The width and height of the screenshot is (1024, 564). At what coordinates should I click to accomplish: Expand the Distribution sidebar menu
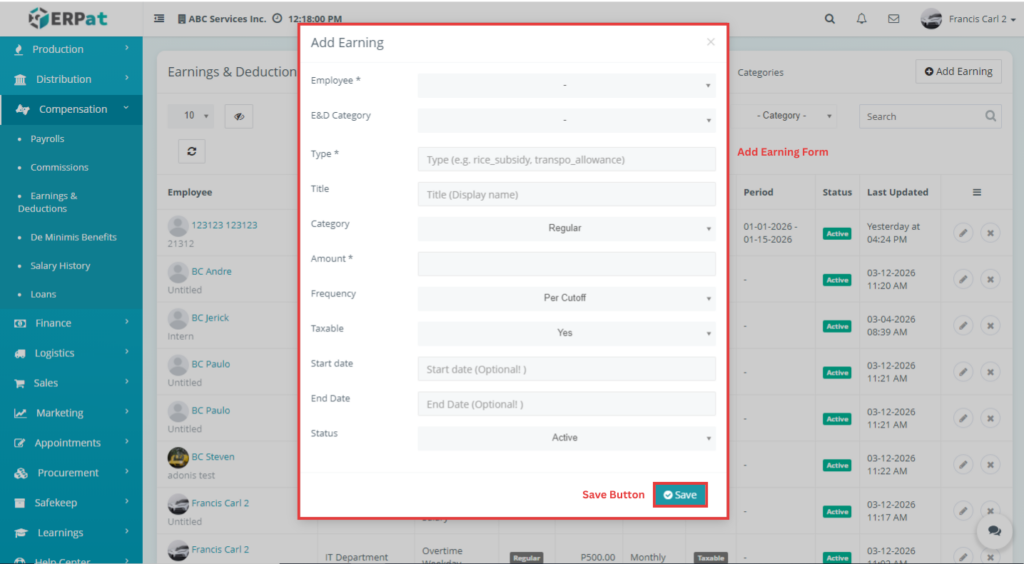tap(71, 79)
